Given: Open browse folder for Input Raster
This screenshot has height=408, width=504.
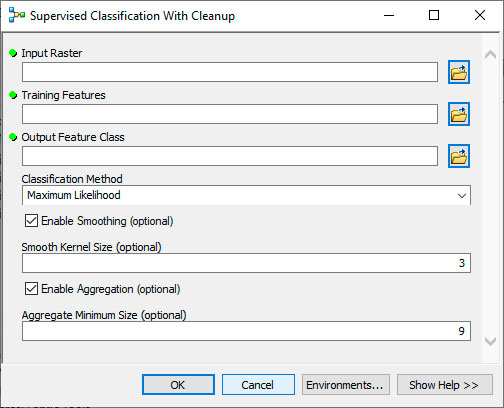Looking at the screenshot, I should [x=459, y=72].
